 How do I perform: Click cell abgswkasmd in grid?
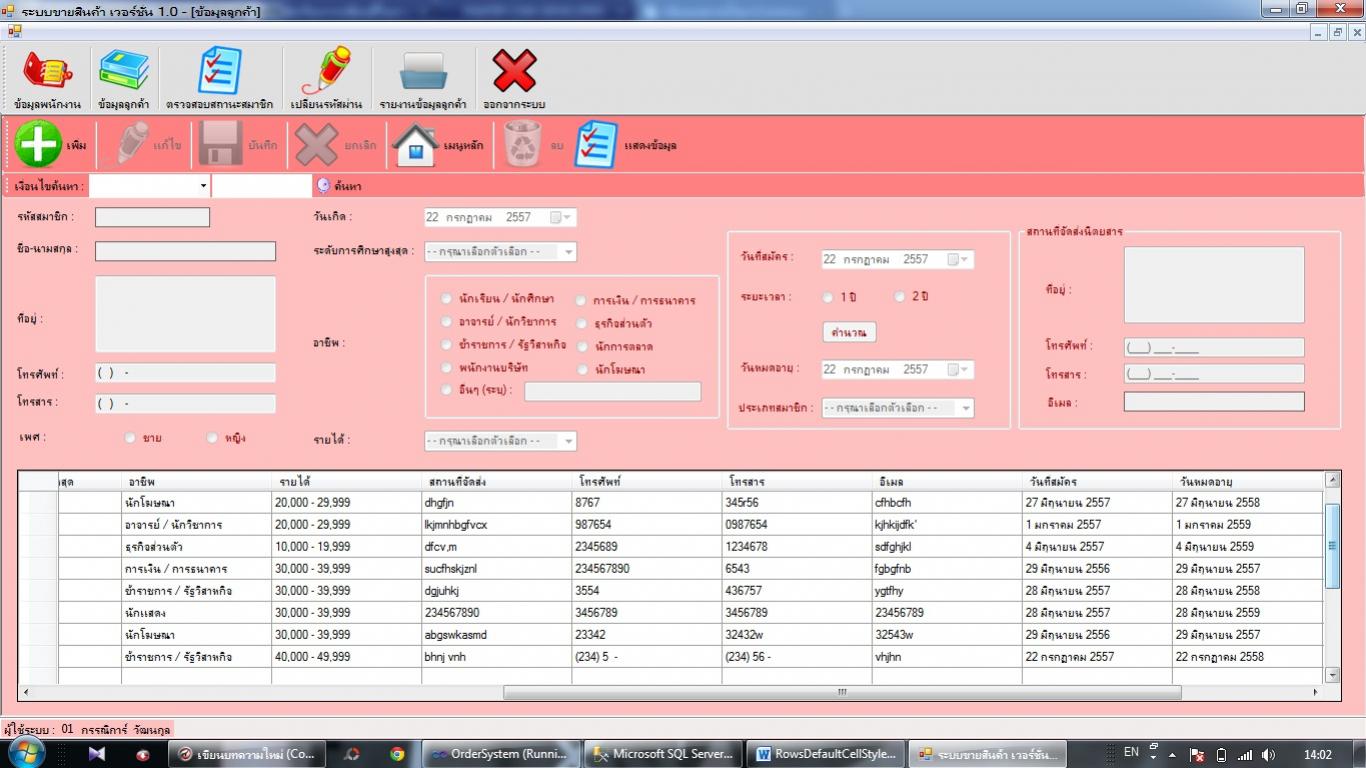click(496, 635)
